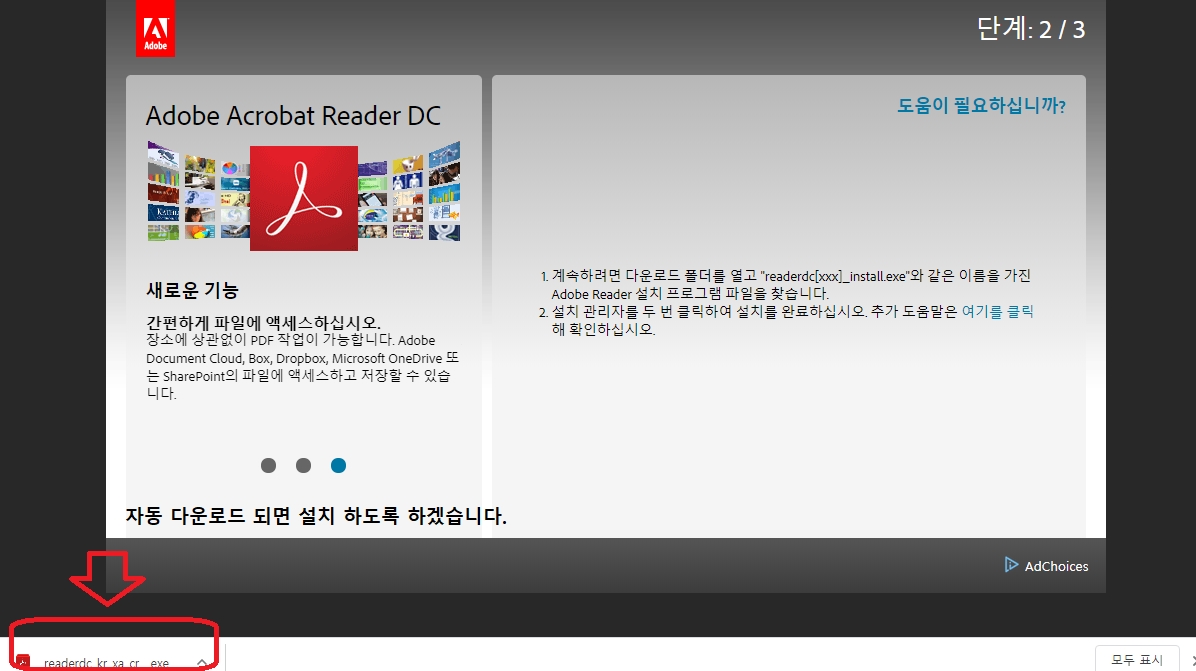The image size is (1196, 671).
Task: Open the '도움이 필요하십니까?' help link
Action: [981, 105]
